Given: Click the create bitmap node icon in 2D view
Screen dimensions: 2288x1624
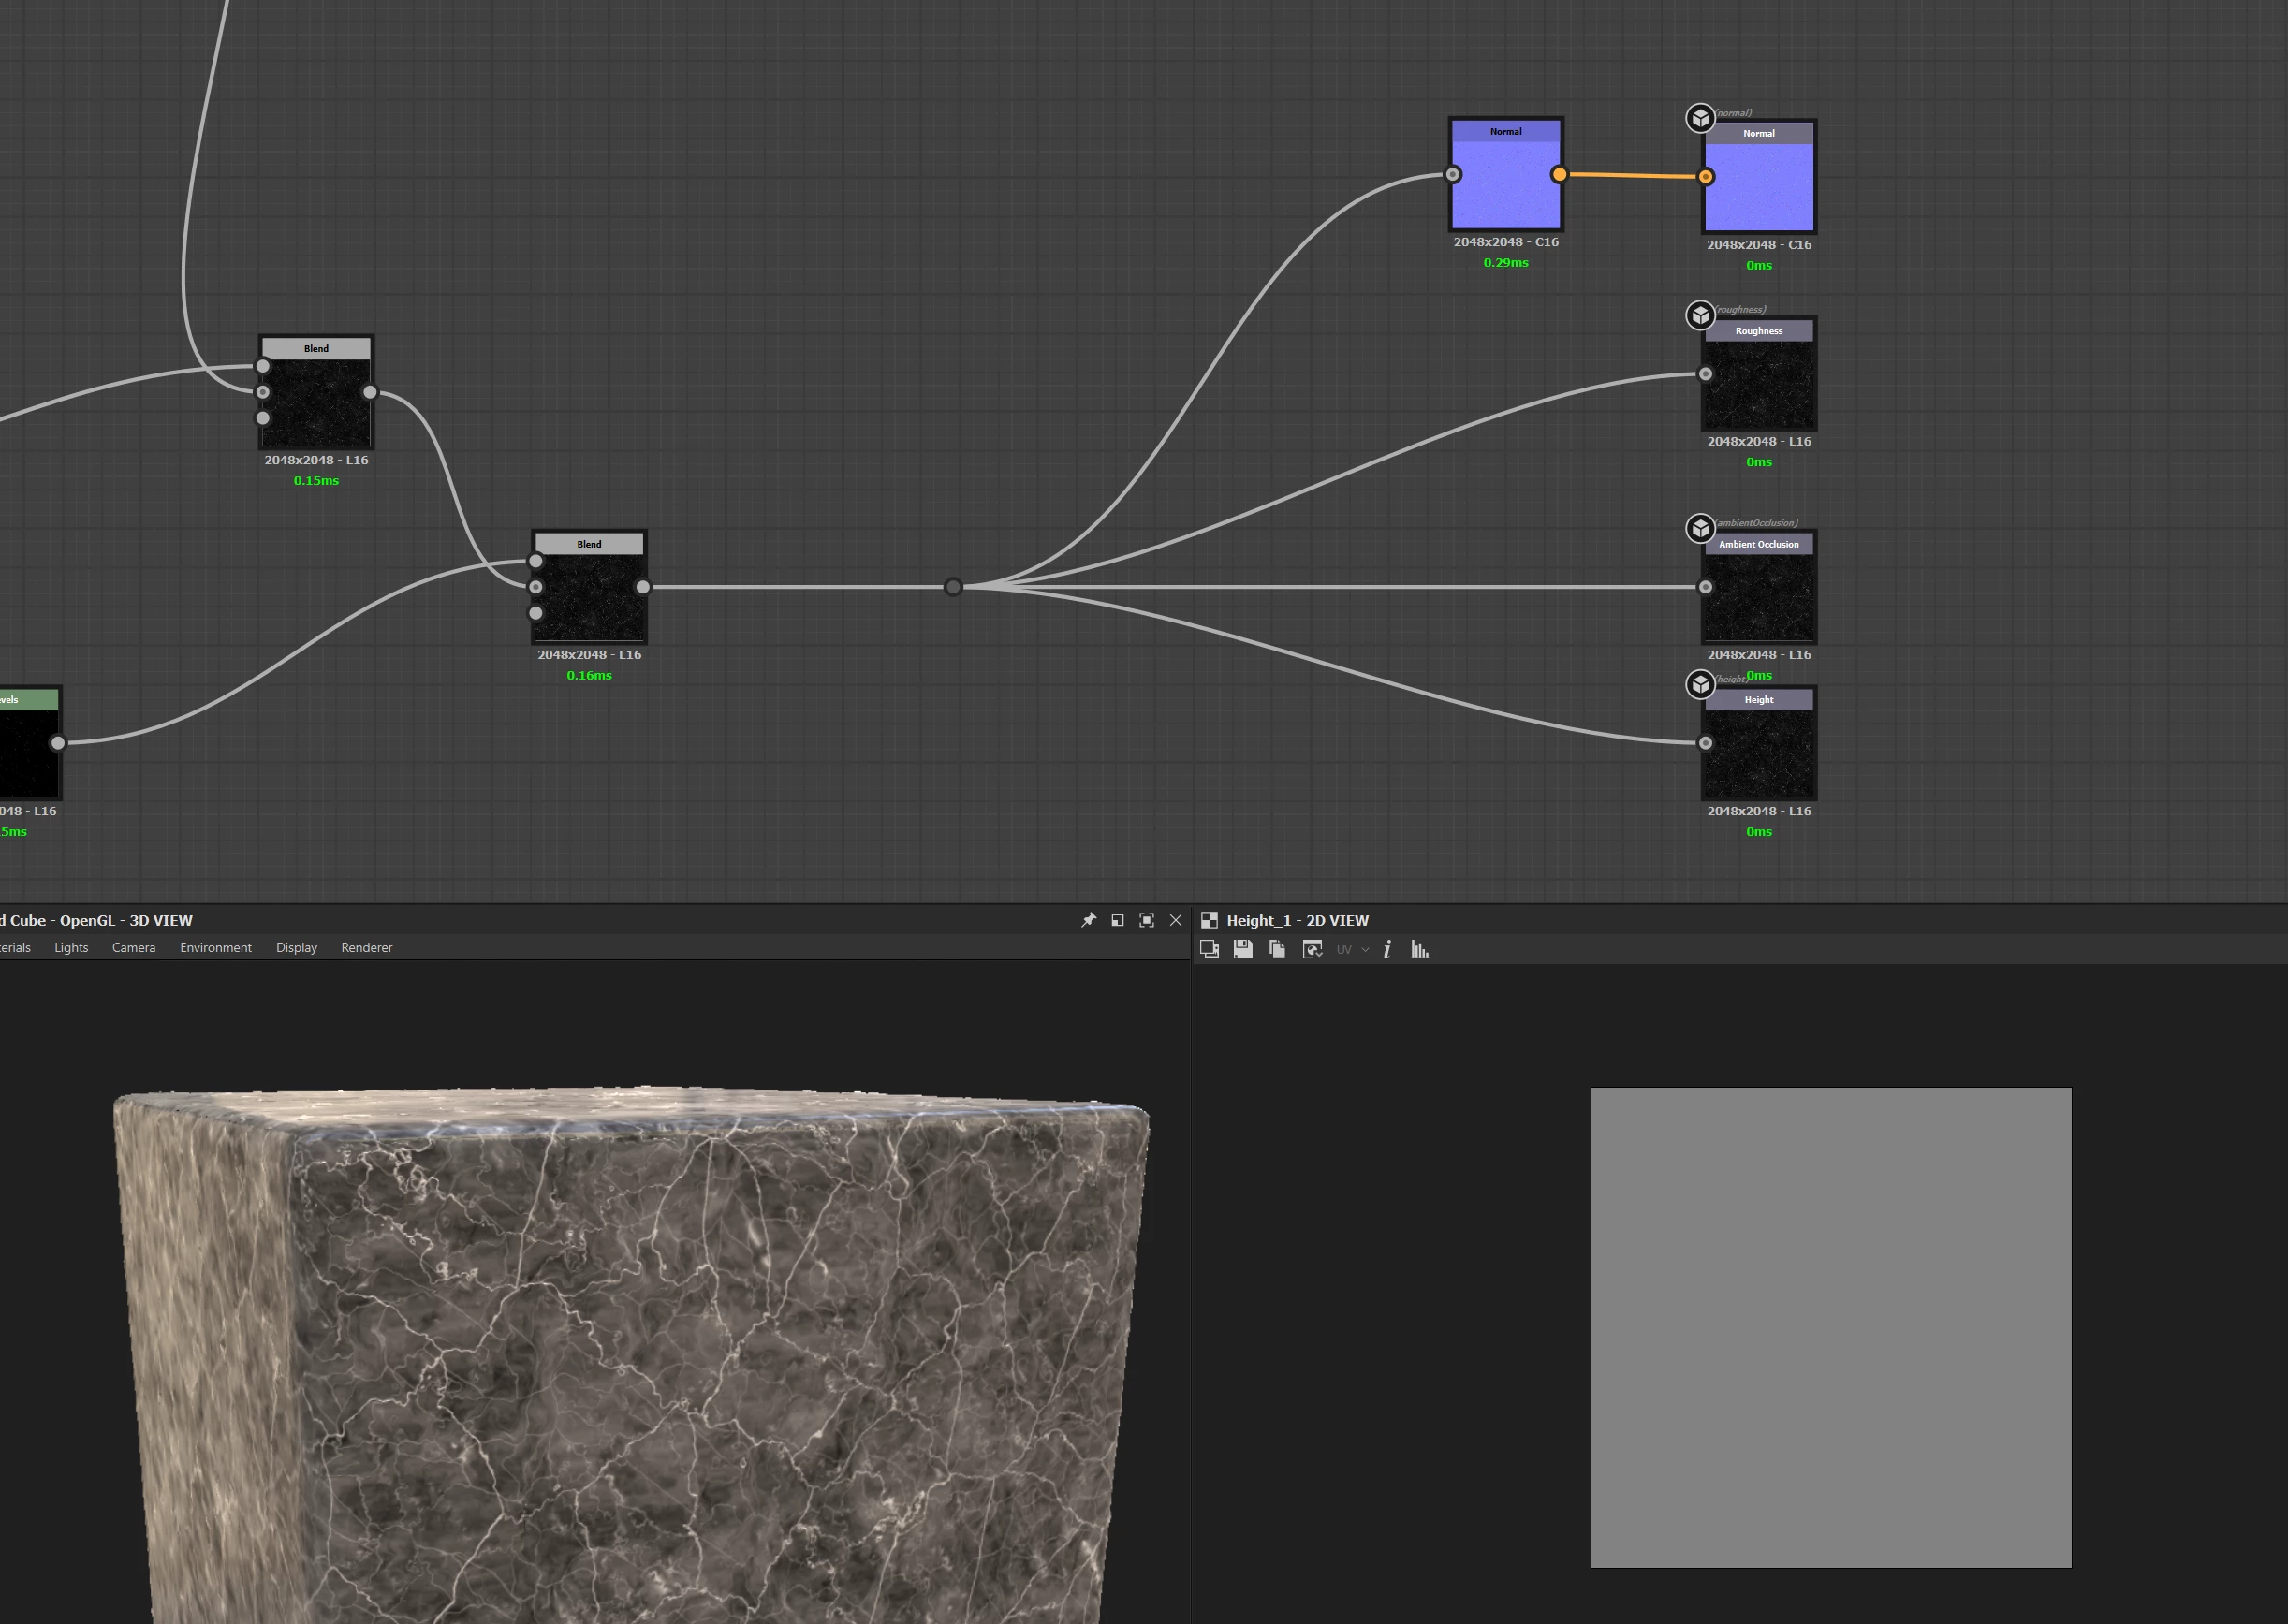Looking at the screenshot, I should [x=1209, y=949].
